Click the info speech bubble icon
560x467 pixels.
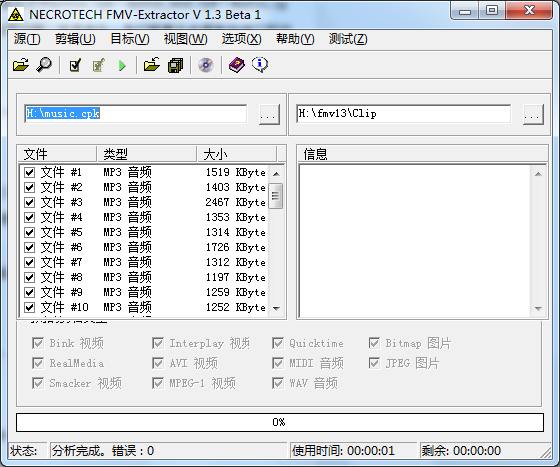[260, 65]
